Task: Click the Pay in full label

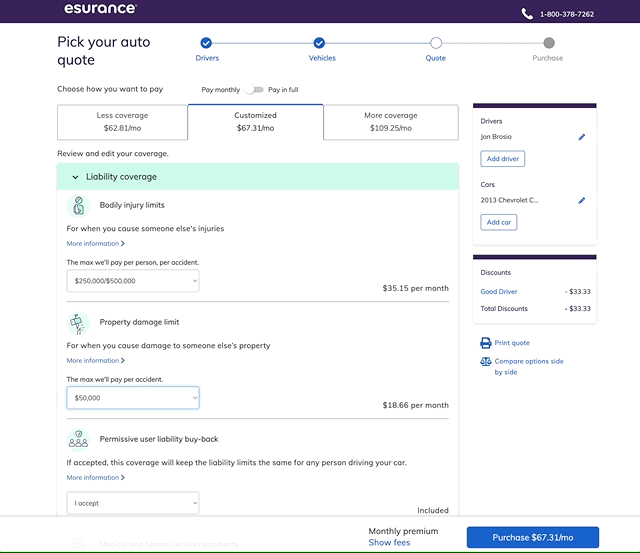Action: tap(283, 90)
